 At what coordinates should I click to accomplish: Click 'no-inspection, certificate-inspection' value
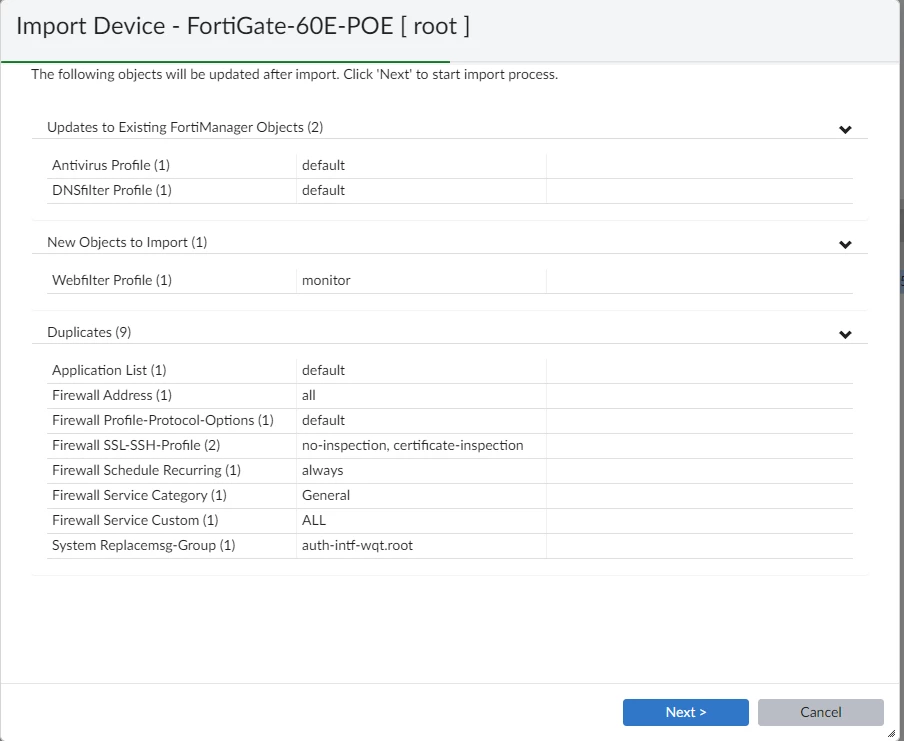tap(413, 445)
